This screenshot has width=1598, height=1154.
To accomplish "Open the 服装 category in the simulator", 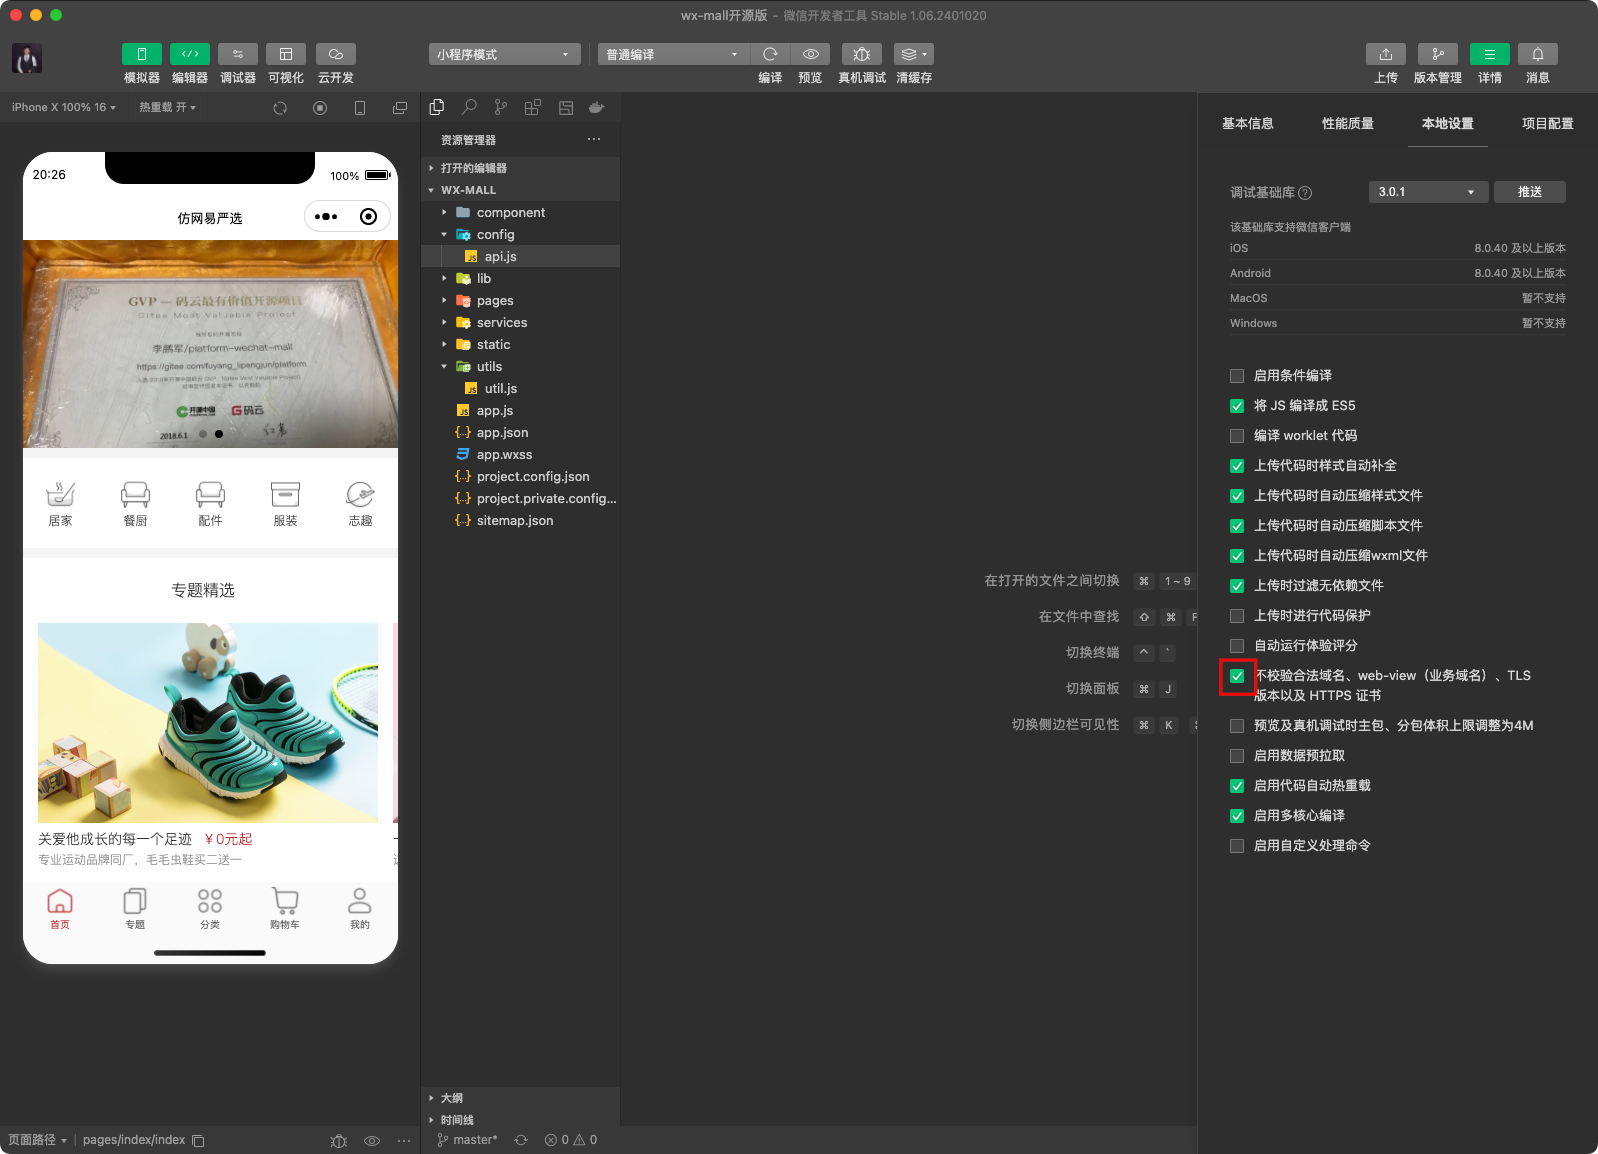I will pyautogui.click(x=285, y=503).
